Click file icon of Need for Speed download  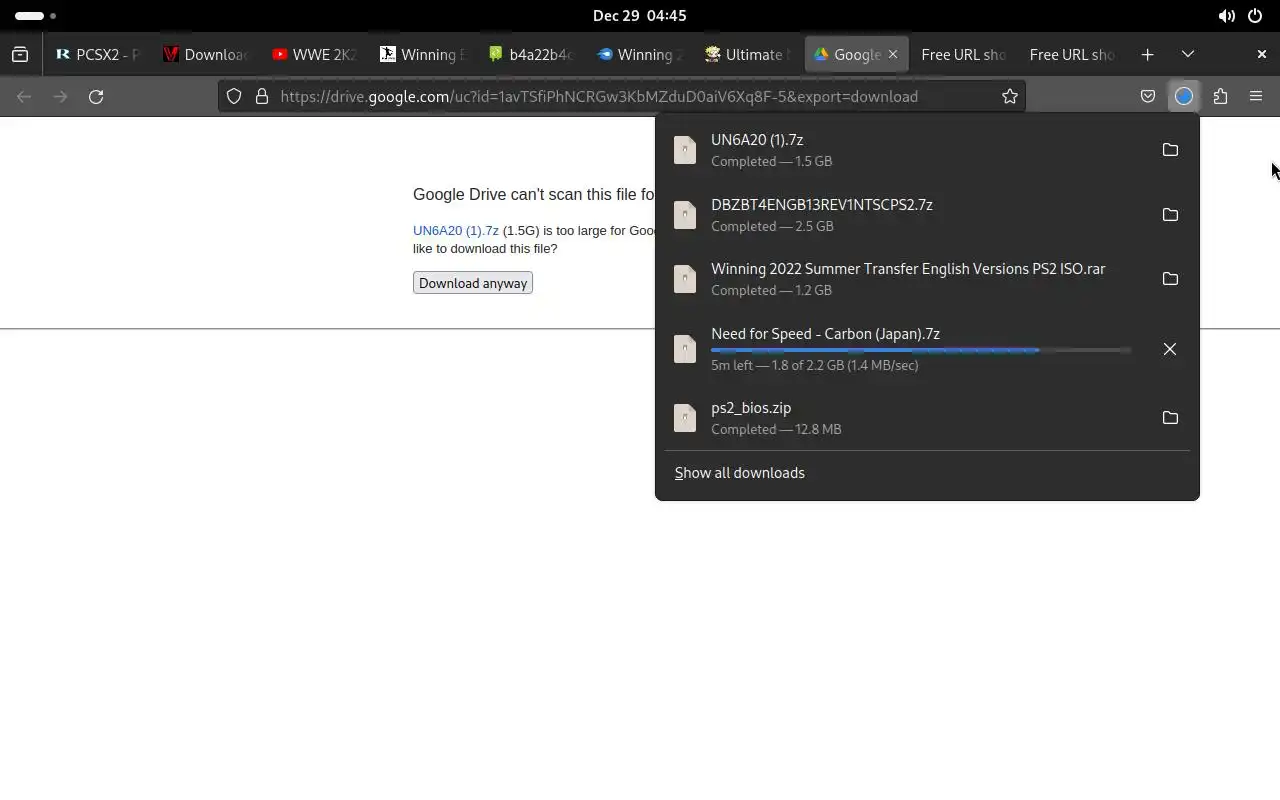[x=685, y=349]
